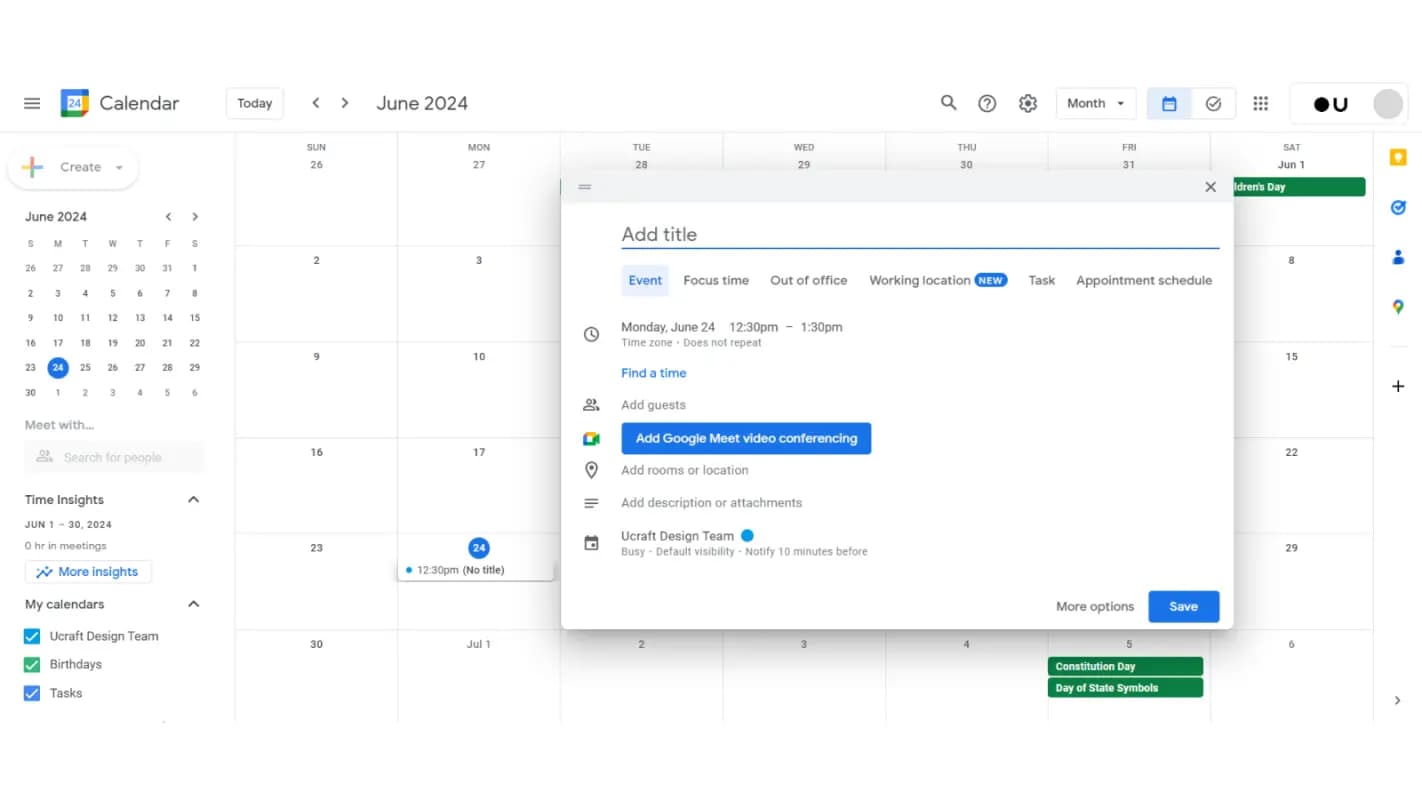Image resolution: width=1422 pixels, height=800 pixels.
Task: Open the event color swatch
Action: coord(748,536)
